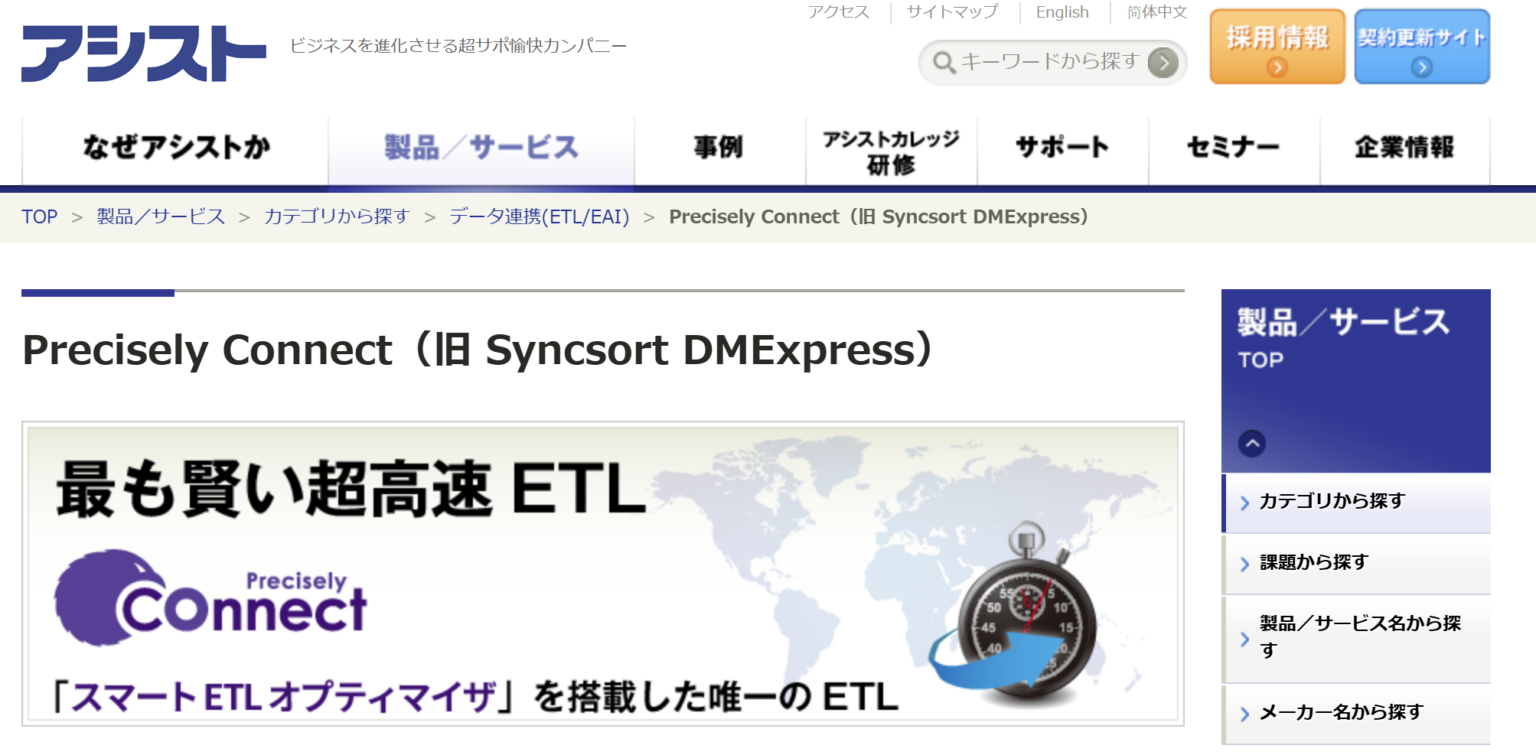Open the サイトマップ page
This screenshot has width=1536, height=755.
(950, 12)
